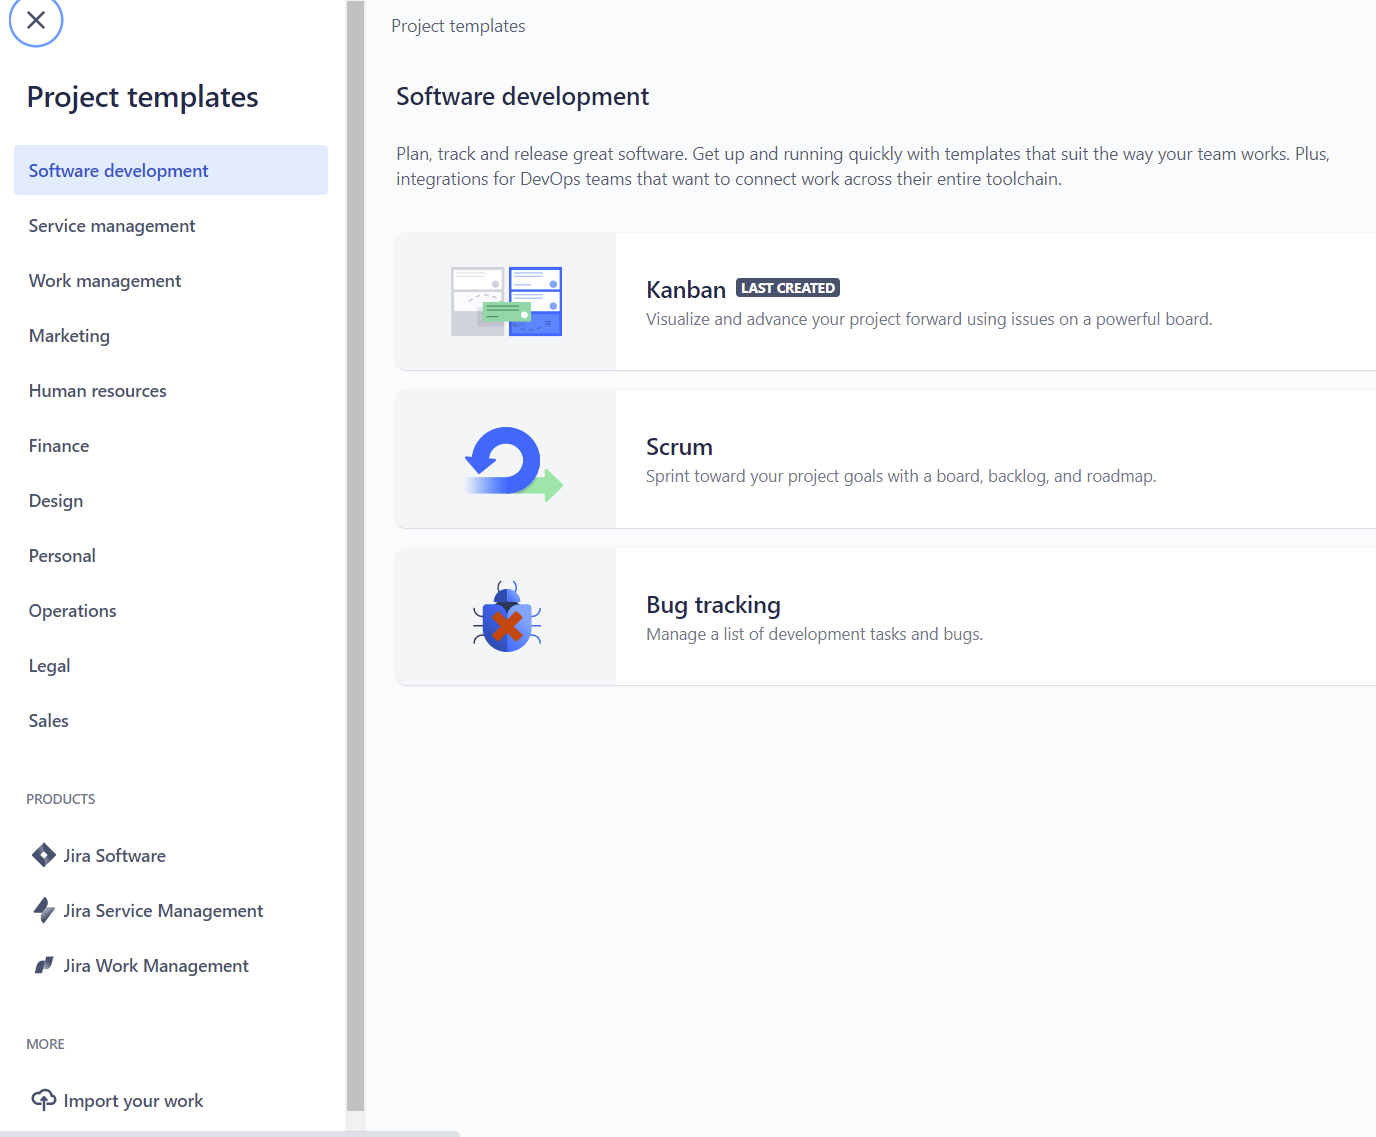Click the Bug tracking beetle illustration

tap(507, 617)
